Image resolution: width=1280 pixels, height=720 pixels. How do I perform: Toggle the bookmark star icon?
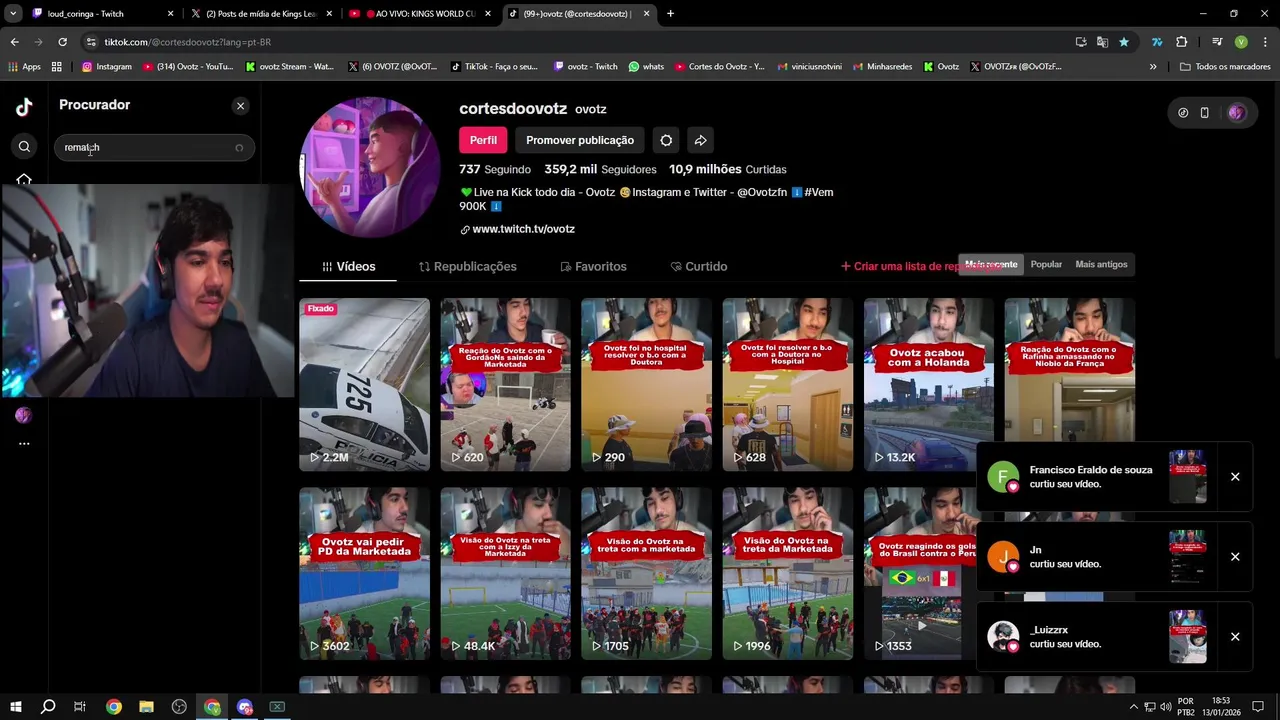pos(1124,42)
